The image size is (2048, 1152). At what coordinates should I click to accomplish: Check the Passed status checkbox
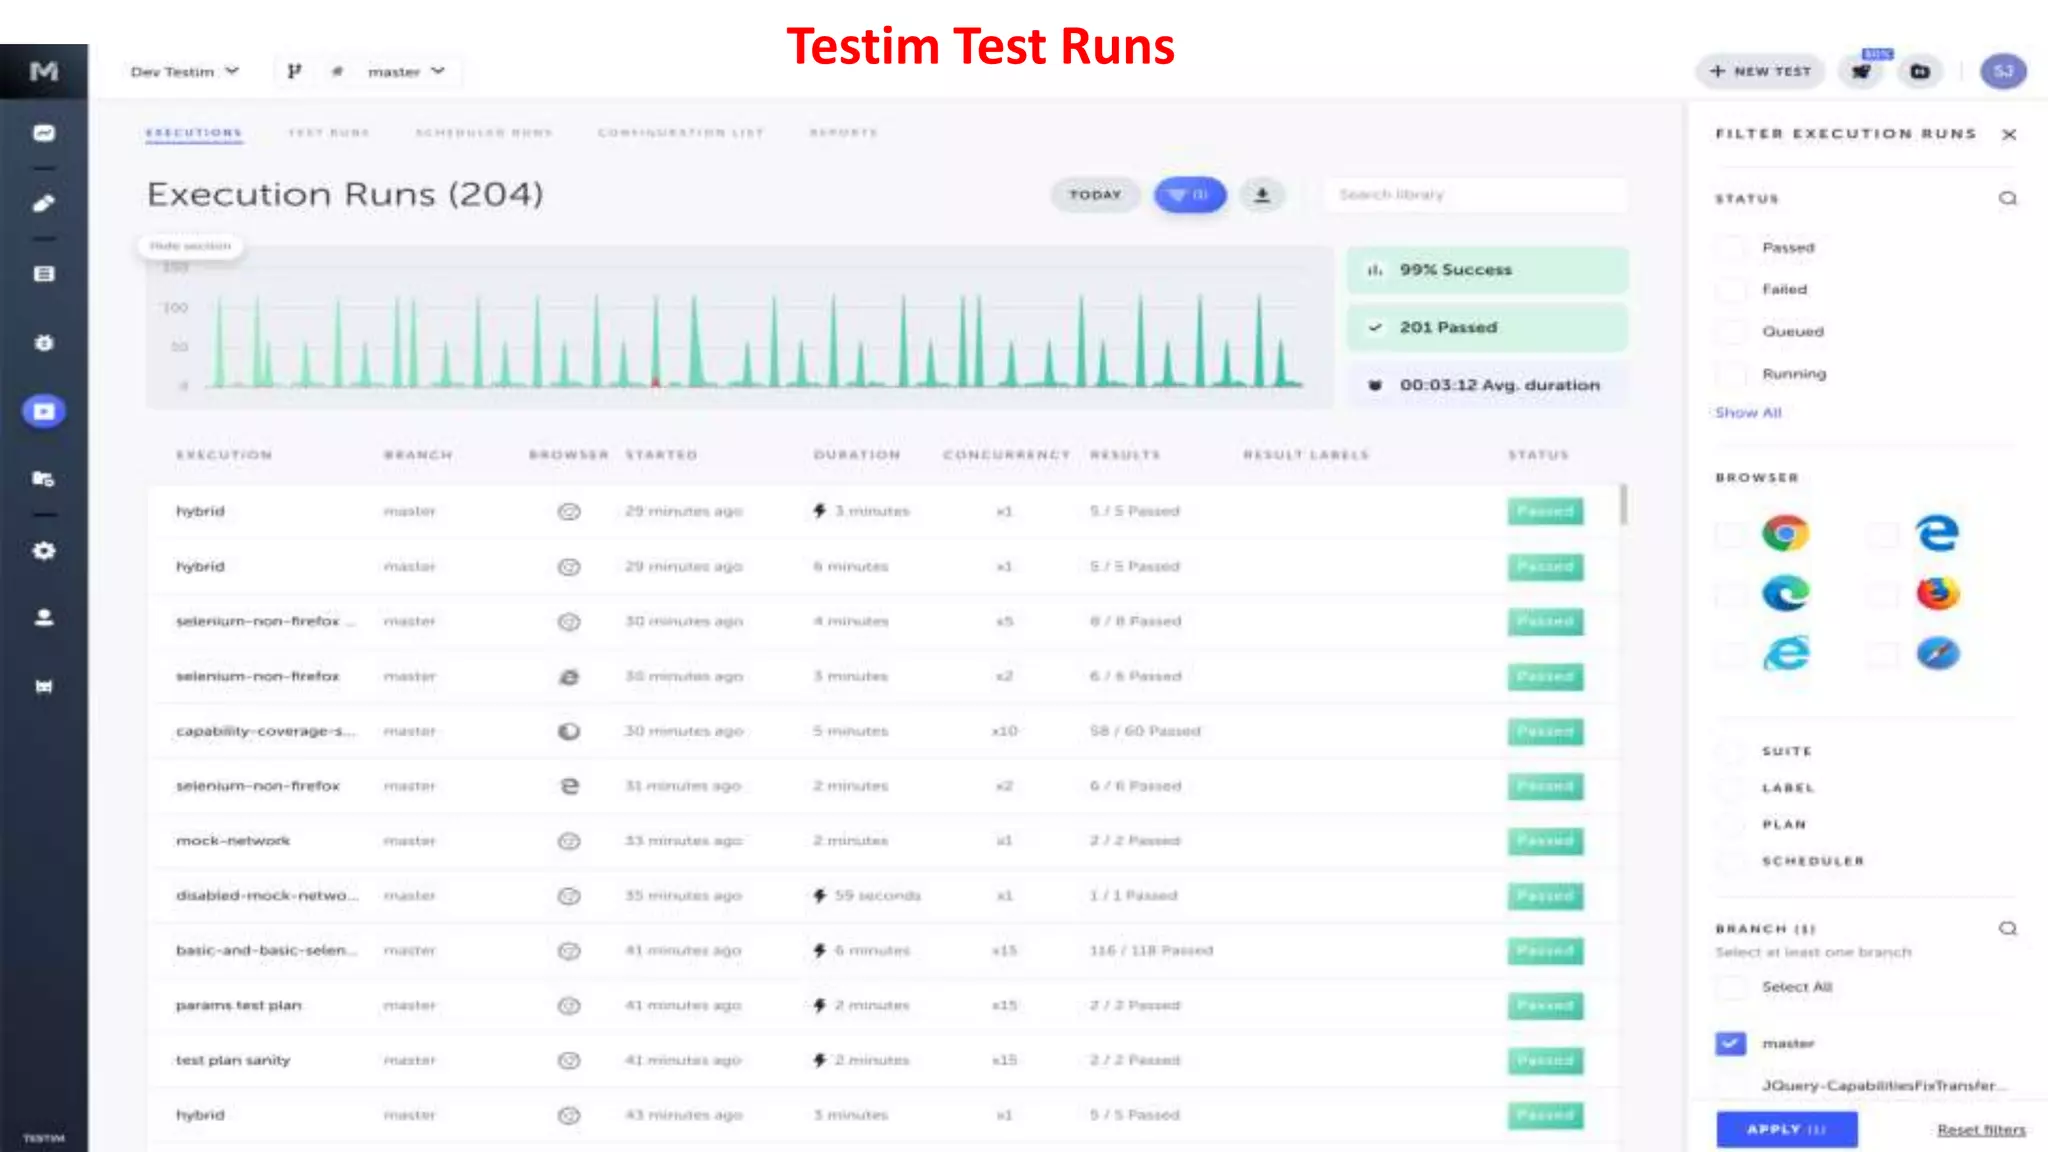[x=1731, y=248]
